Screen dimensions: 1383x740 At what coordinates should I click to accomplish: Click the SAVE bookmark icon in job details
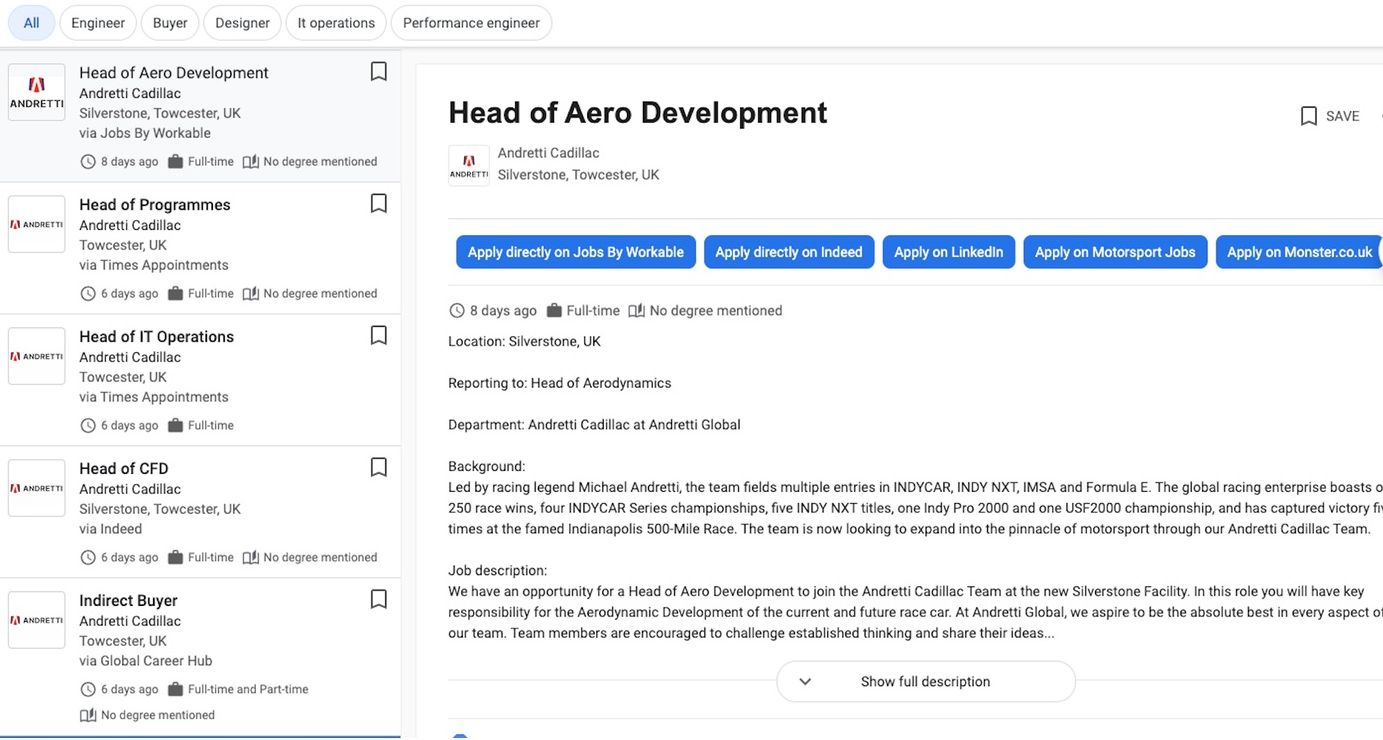point(1309,116)
